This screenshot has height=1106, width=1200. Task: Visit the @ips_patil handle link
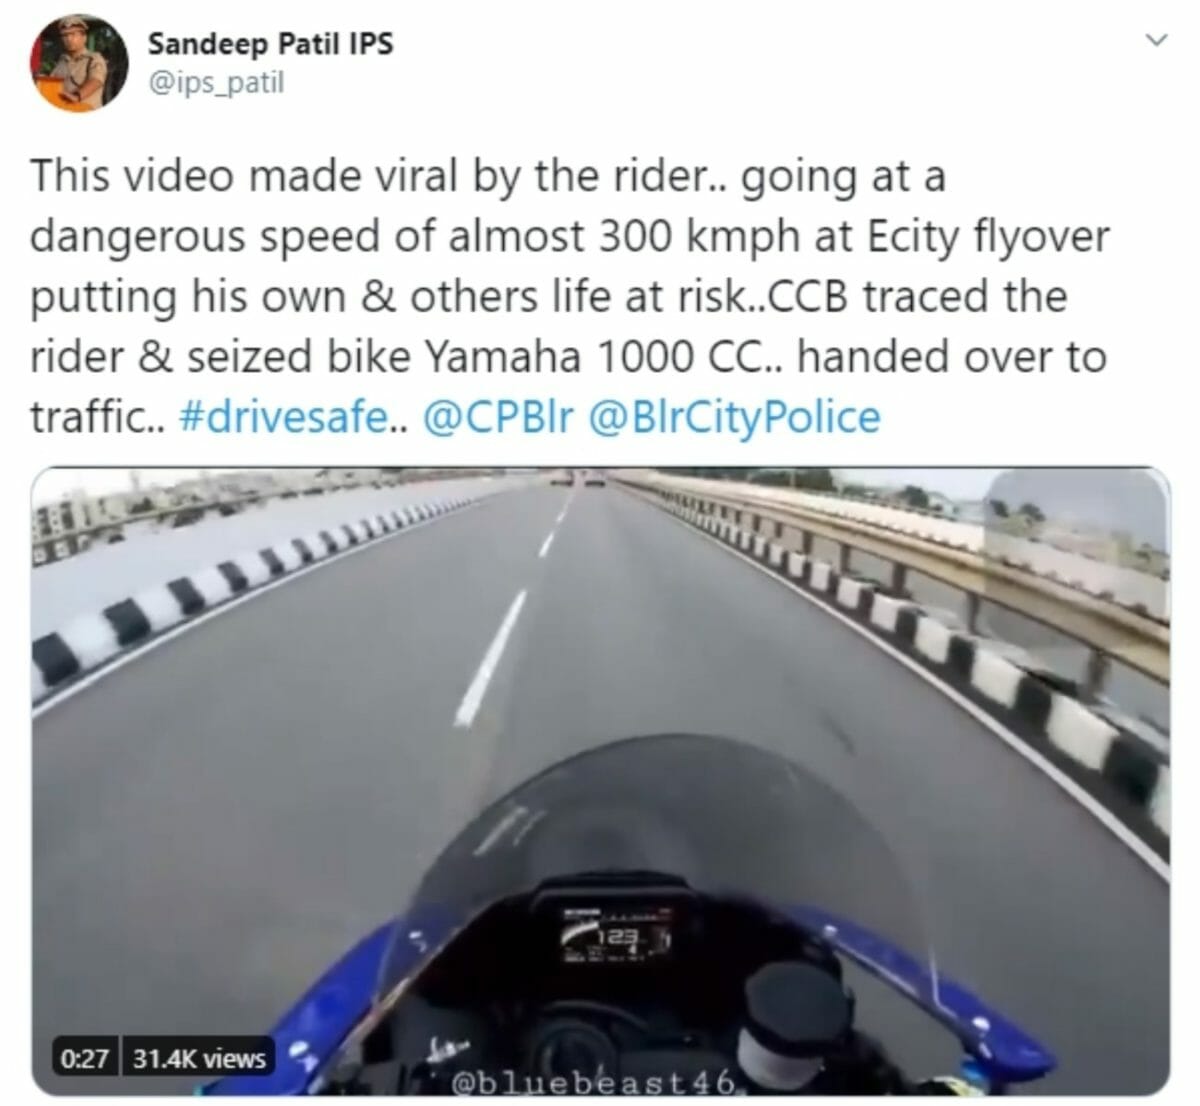(x=216, y=83)
